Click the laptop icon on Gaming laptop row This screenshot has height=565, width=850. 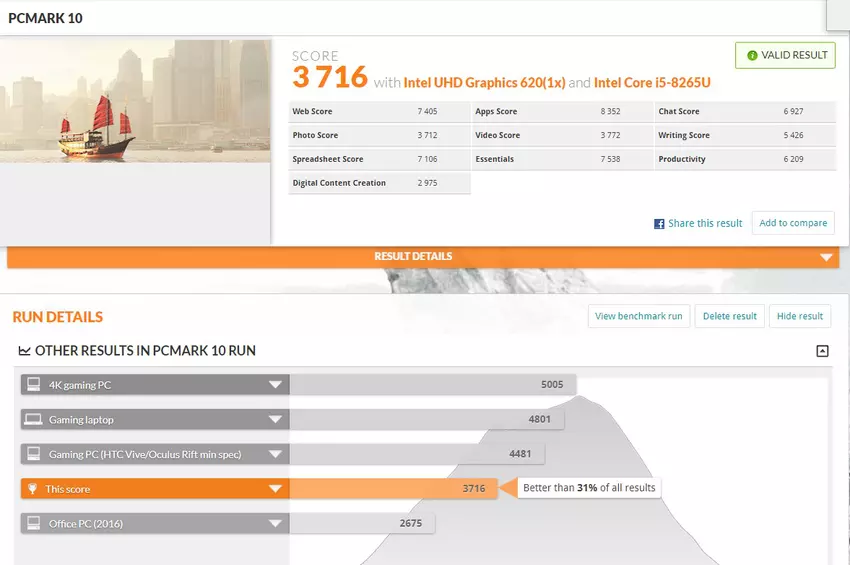(x=33, y=419)
